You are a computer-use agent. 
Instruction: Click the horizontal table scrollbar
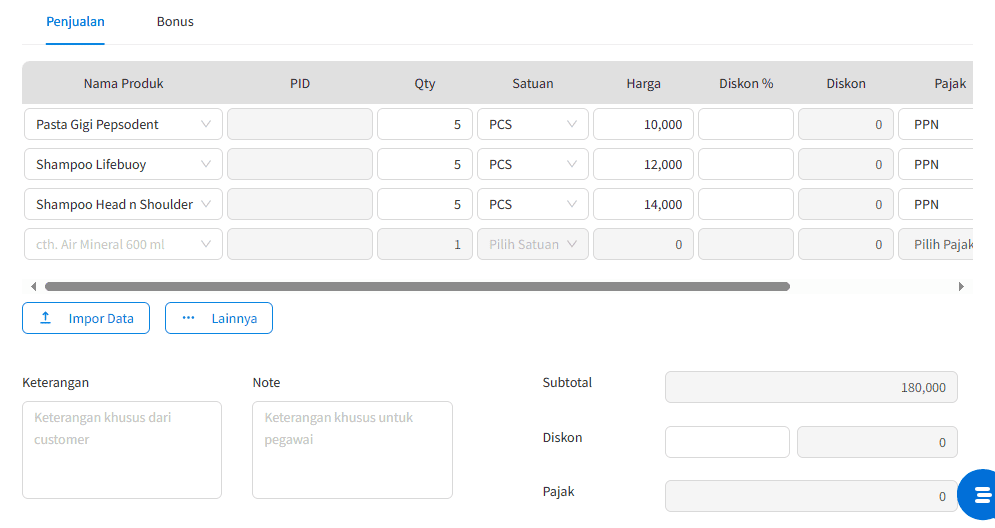click(418, 287)
